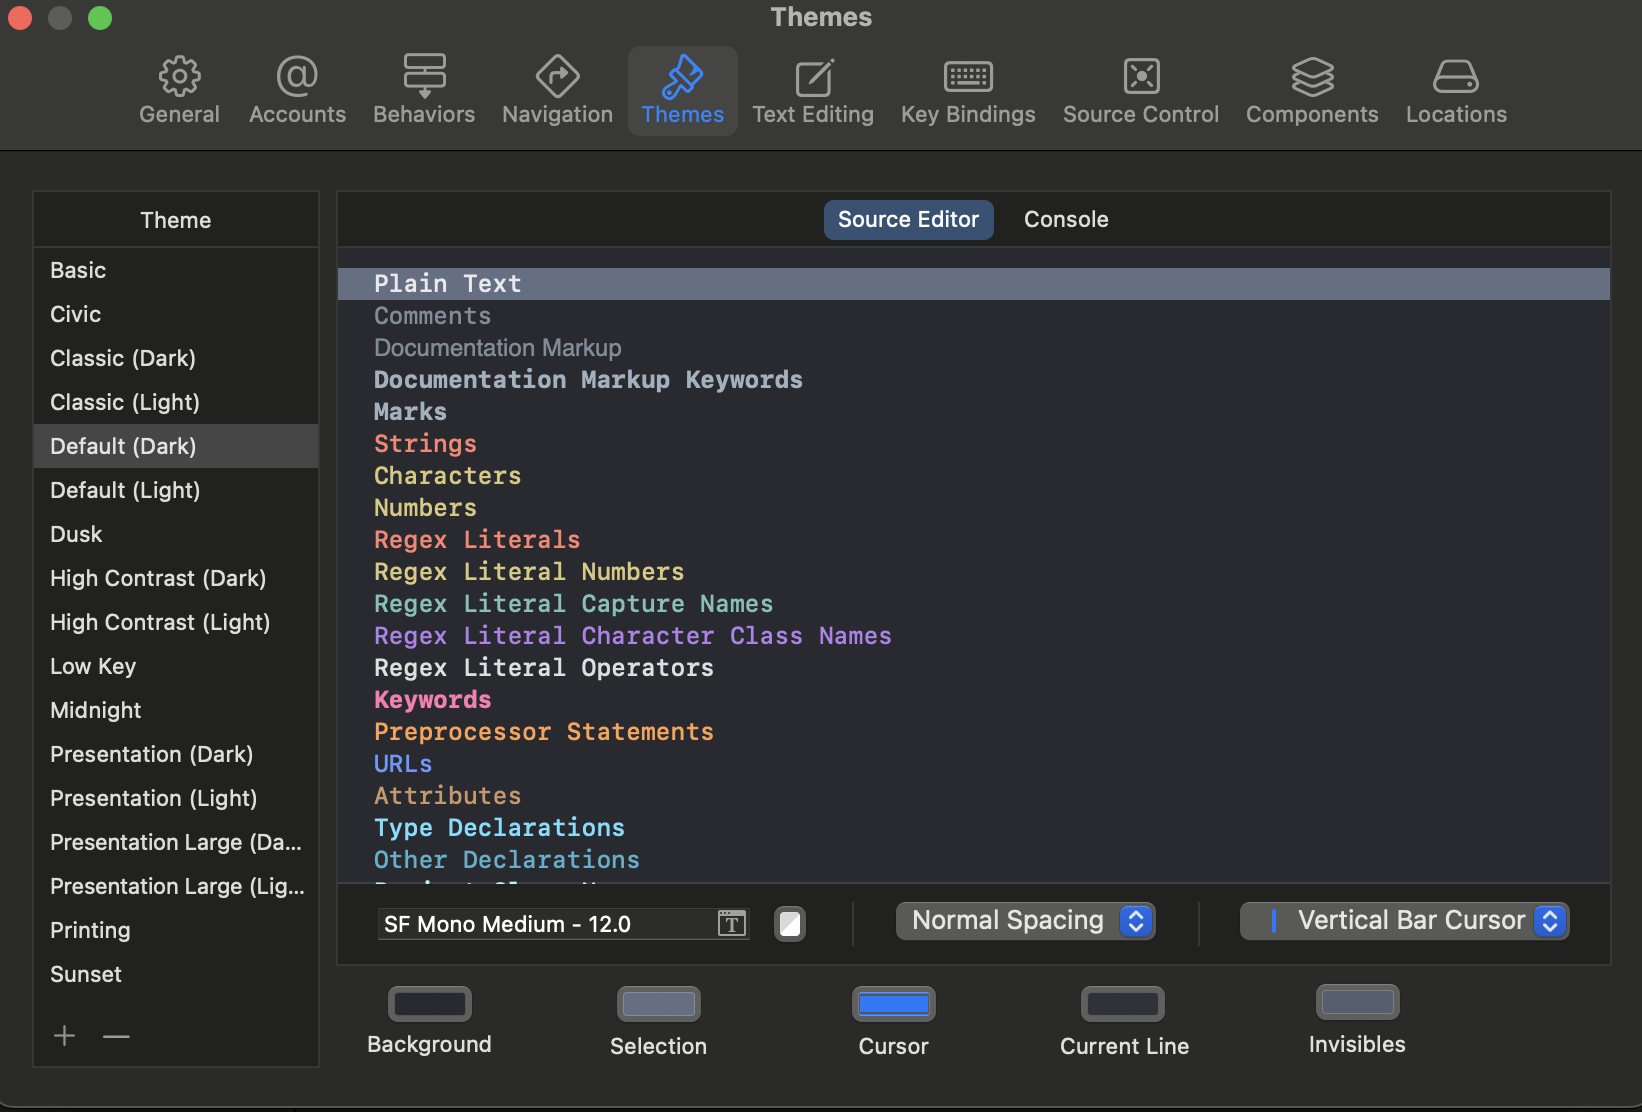Select the Civic theme
The width and height of the screenshot is (1642, 1112).
click(x=176, y=314)
